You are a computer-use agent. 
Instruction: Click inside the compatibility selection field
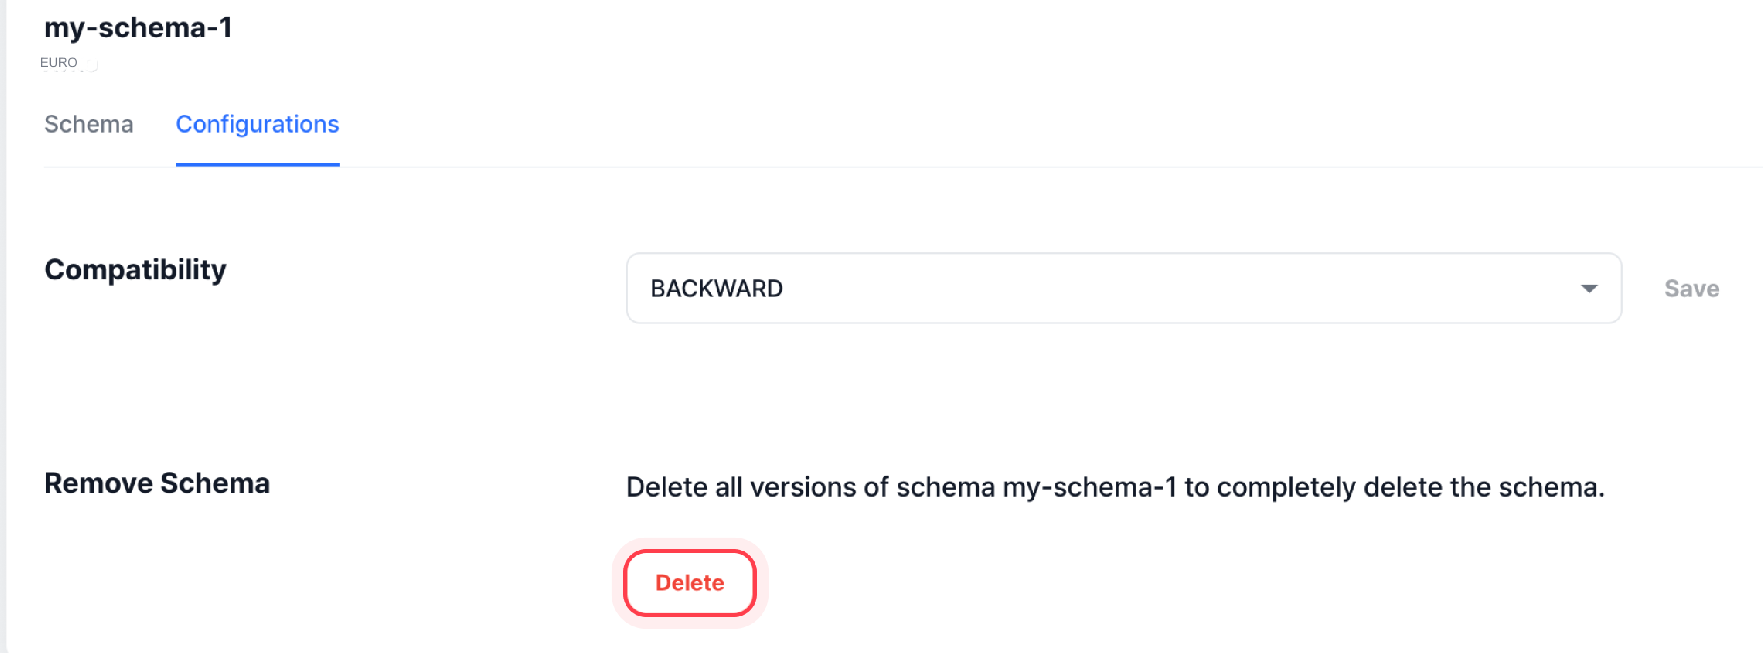pyautogui.click(x=1000, y=288)
